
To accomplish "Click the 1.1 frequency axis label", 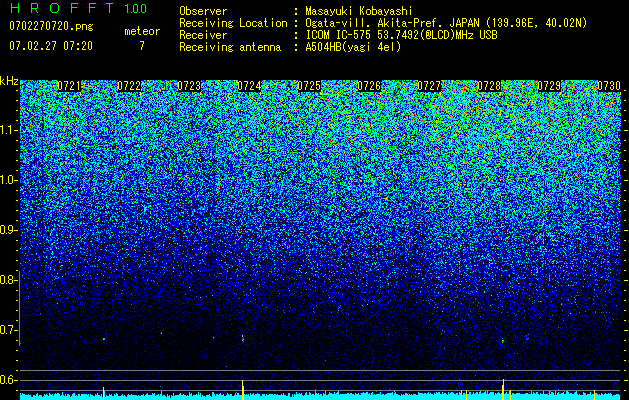I will pyautogui.click(x=7, y=130).
